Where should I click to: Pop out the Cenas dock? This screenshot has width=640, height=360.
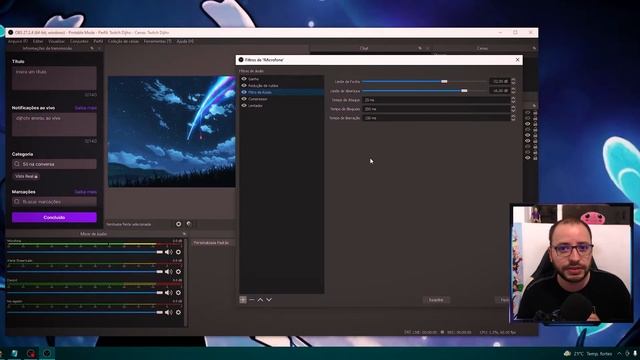coord(534,48)
